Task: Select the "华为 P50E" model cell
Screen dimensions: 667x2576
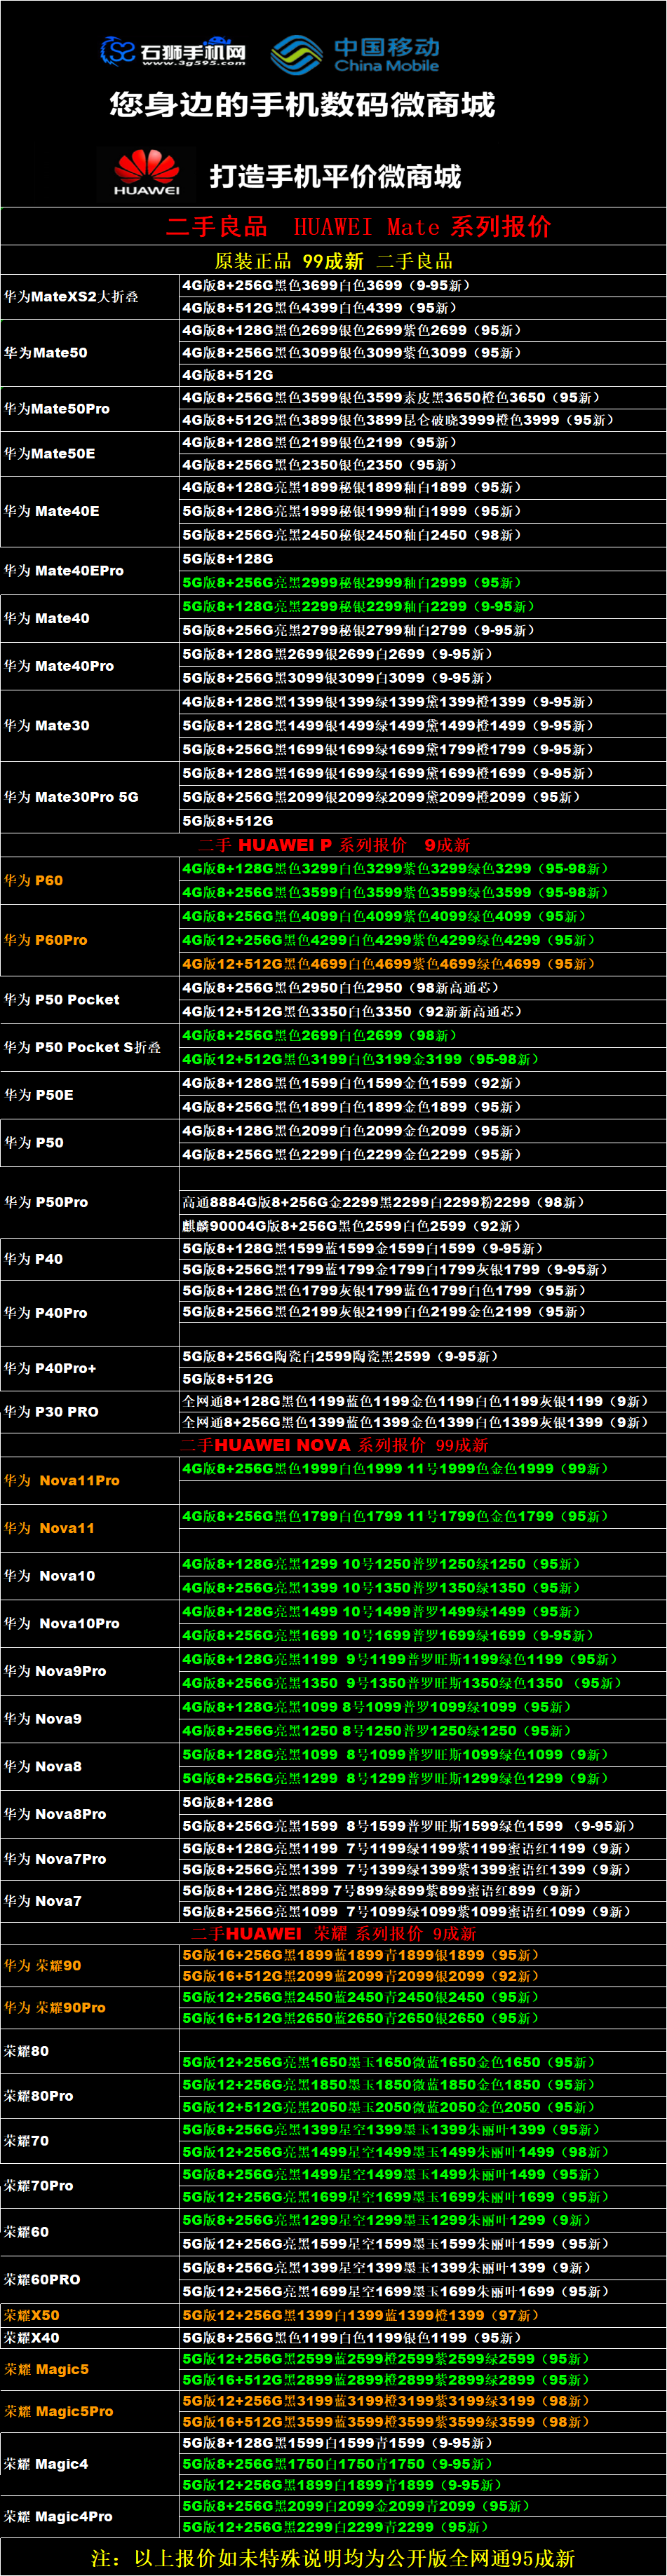Action: click(x=90, y=1095)
